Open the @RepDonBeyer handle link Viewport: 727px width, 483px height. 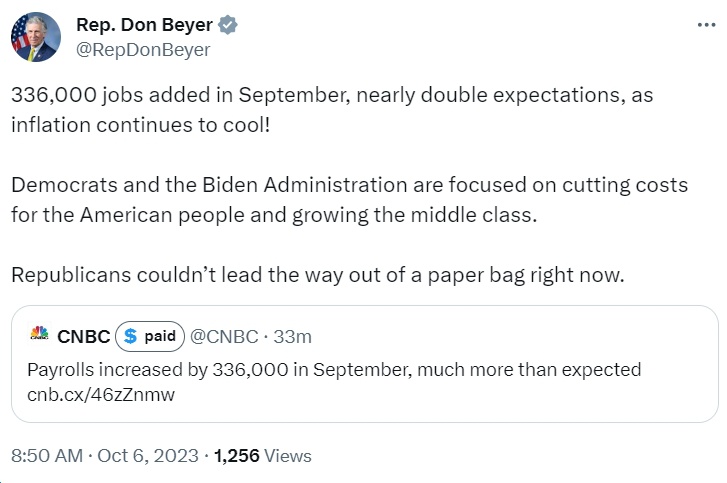coord(143,50)
